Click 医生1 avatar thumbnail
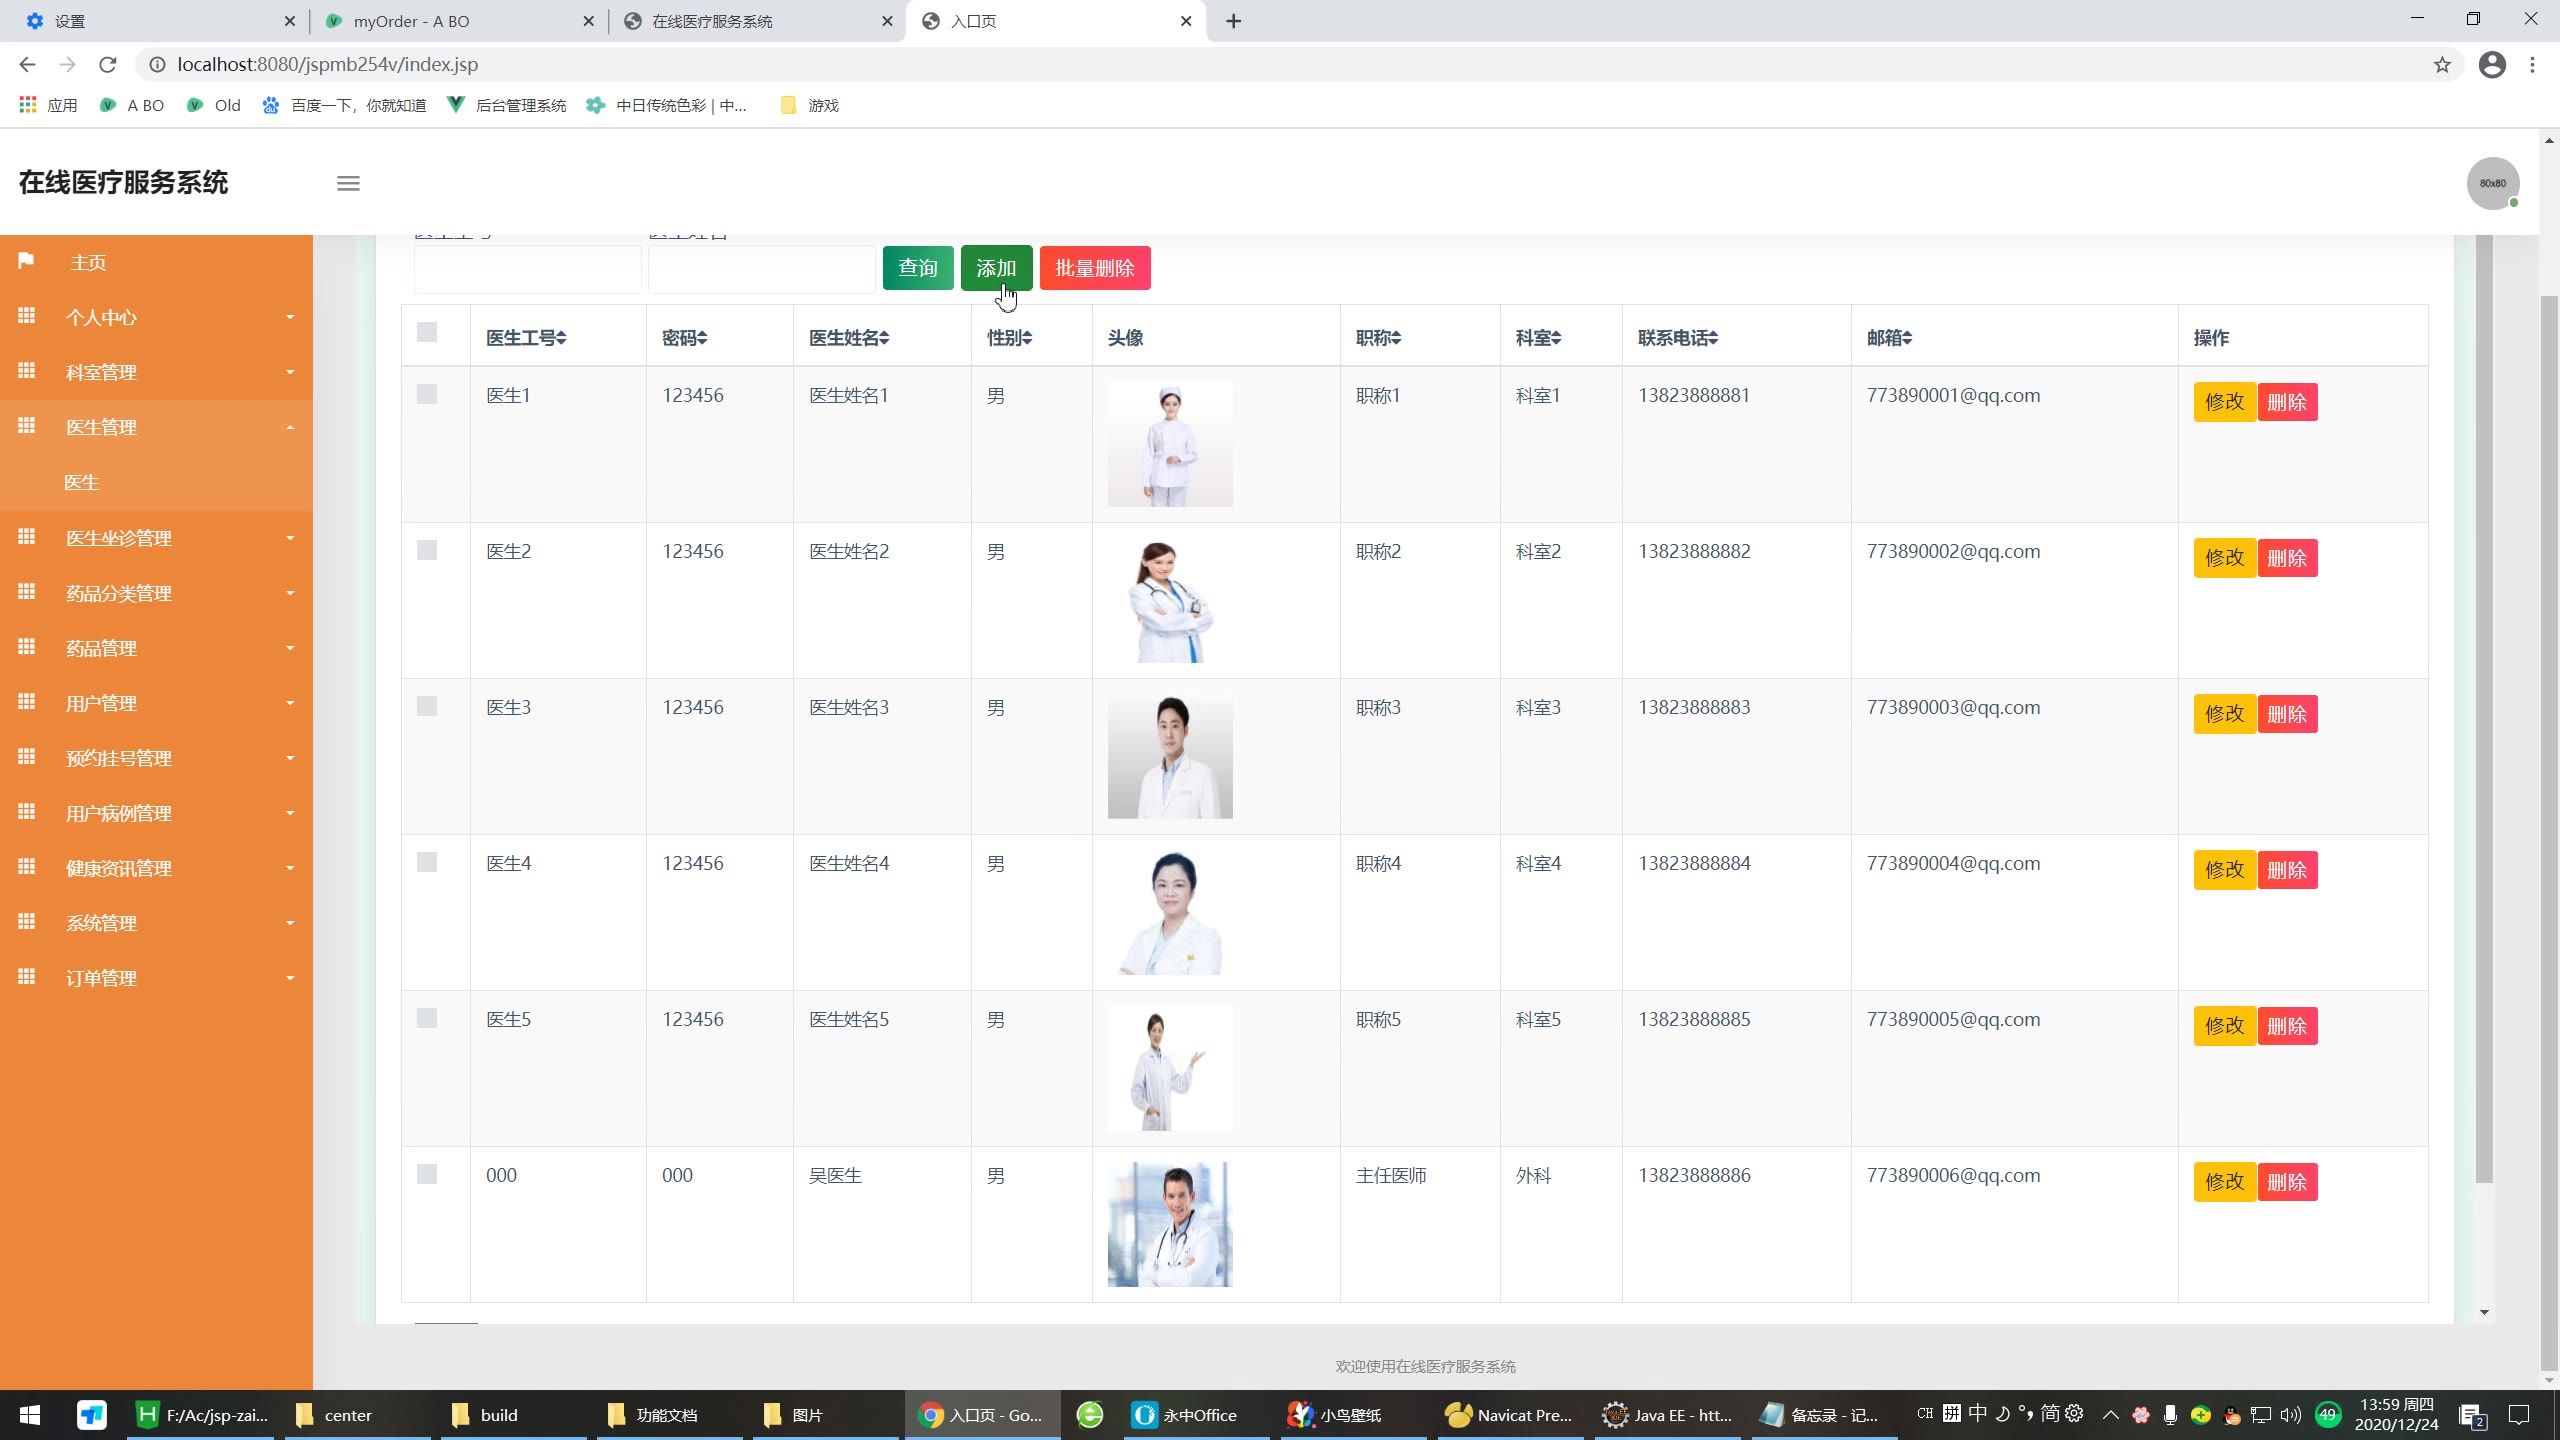 (x=1170, y=444)
